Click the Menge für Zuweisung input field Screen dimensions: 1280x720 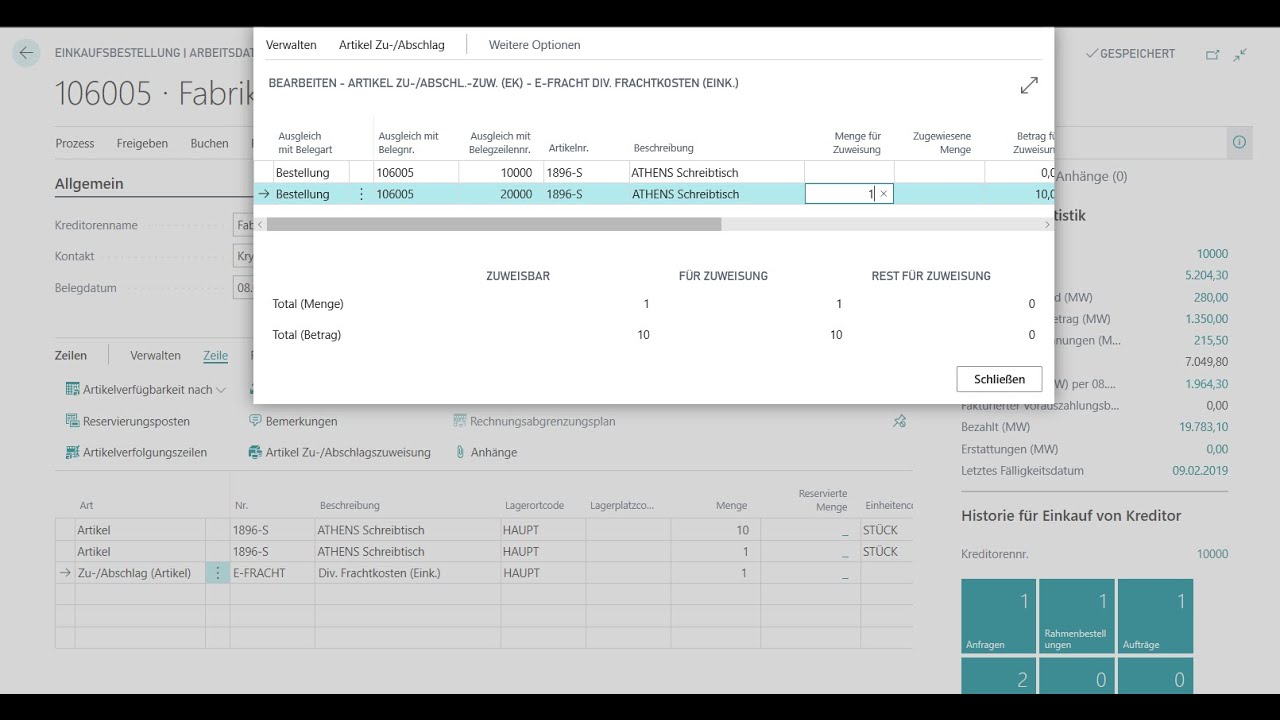840,194
